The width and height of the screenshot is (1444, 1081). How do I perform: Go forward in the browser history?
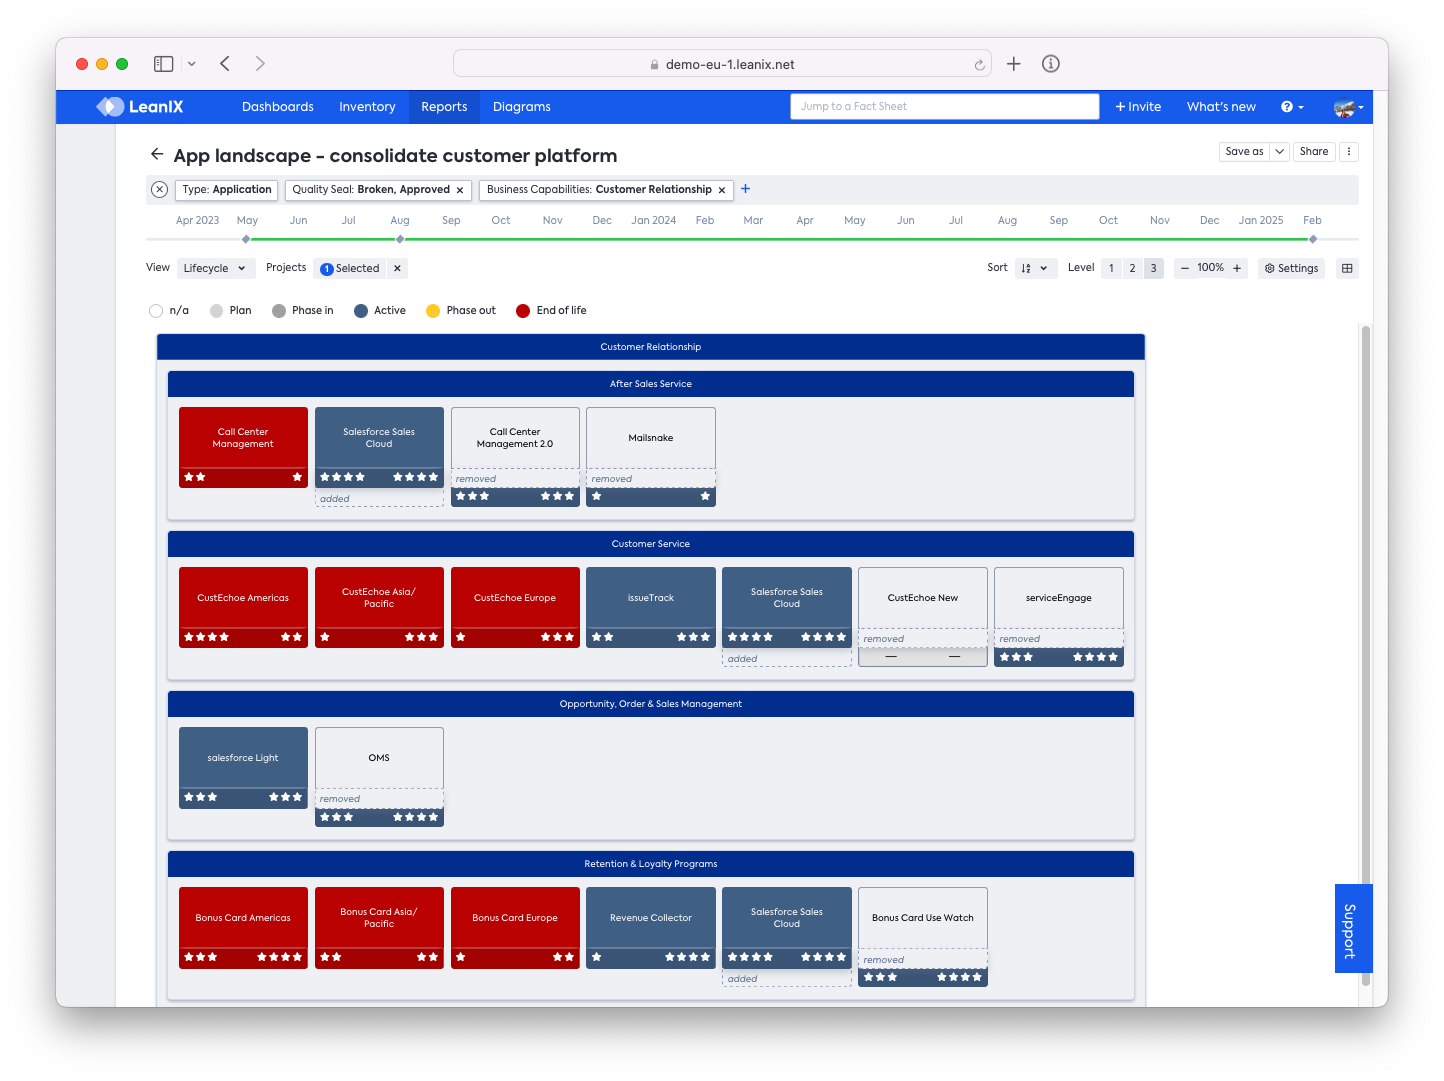click(x=260, y=64)
